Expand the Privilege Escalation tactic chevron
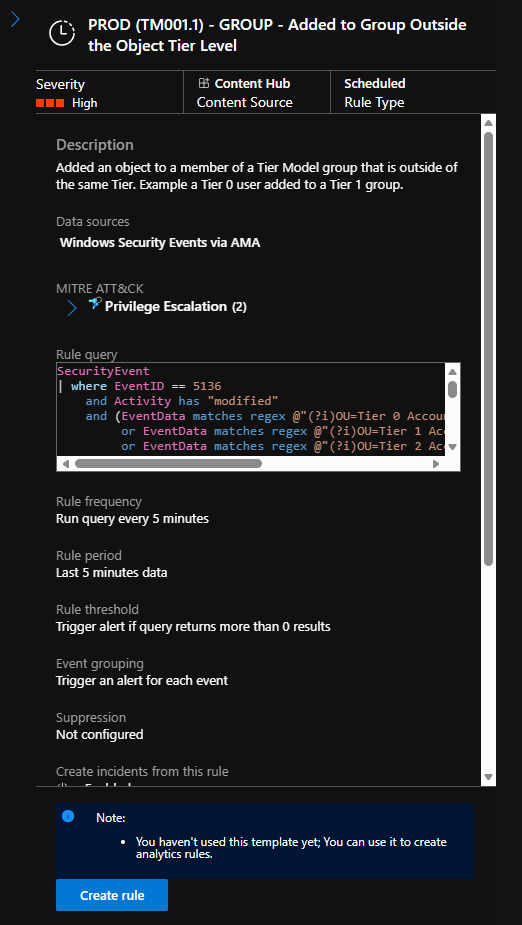 (72, 308)
